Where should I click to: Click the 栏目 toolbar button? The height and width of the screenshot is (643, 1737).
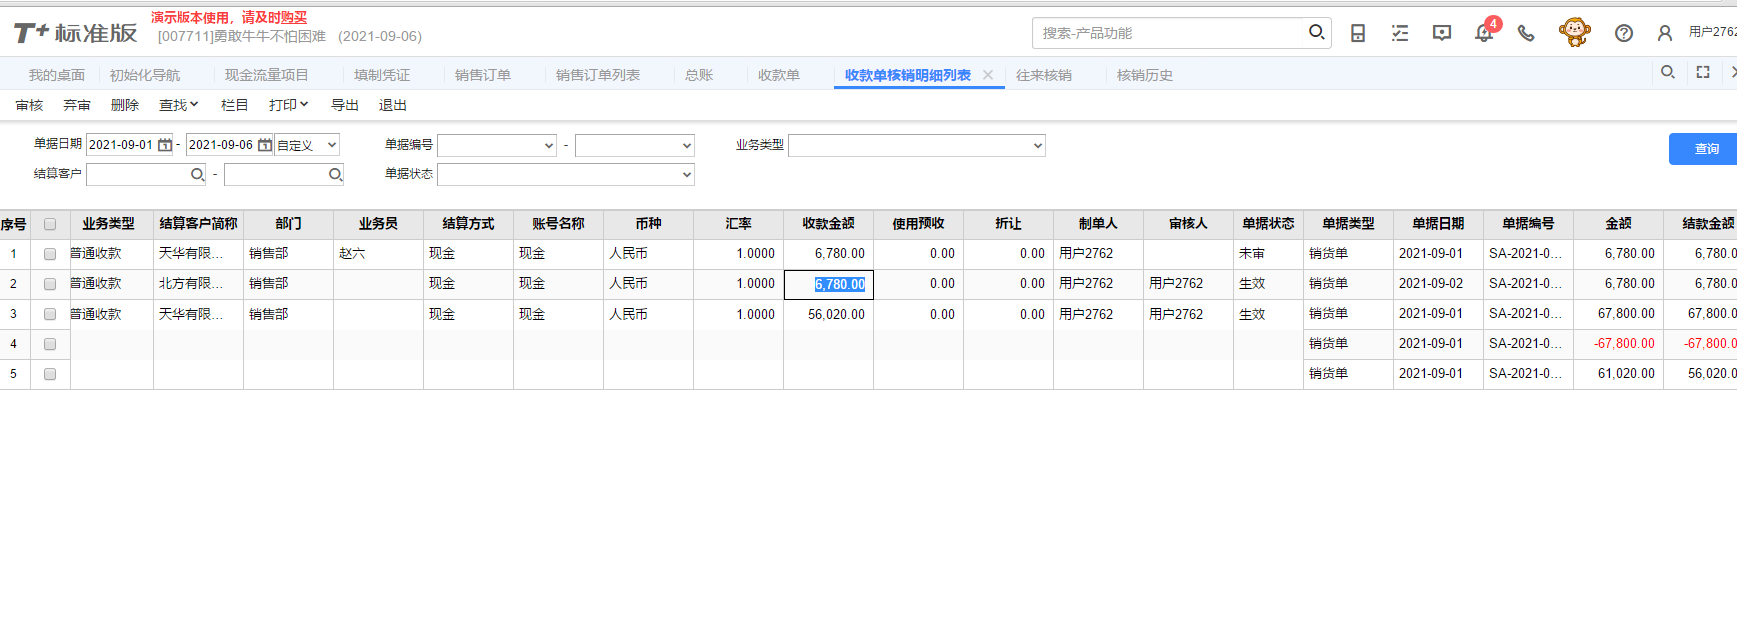click(234, 105)
